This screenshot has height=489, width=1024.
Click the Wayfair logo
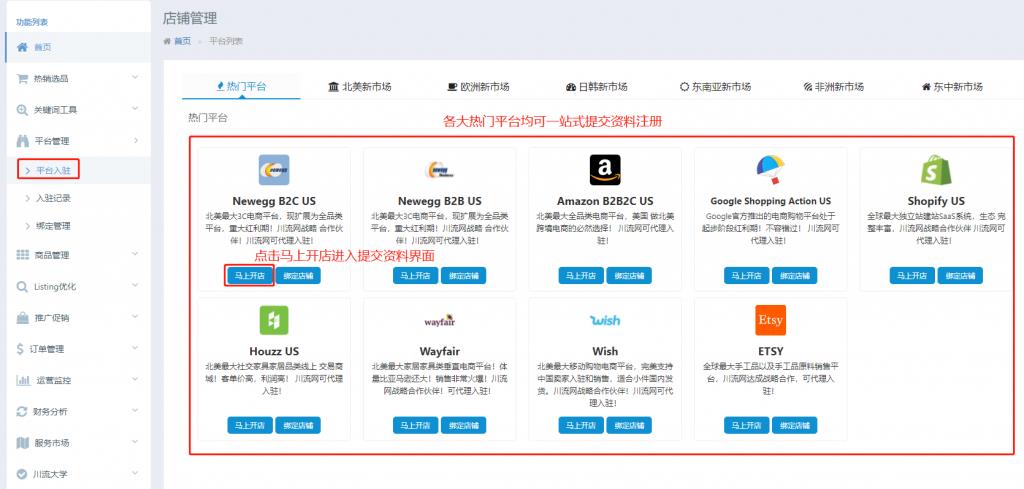click(439, 321)
